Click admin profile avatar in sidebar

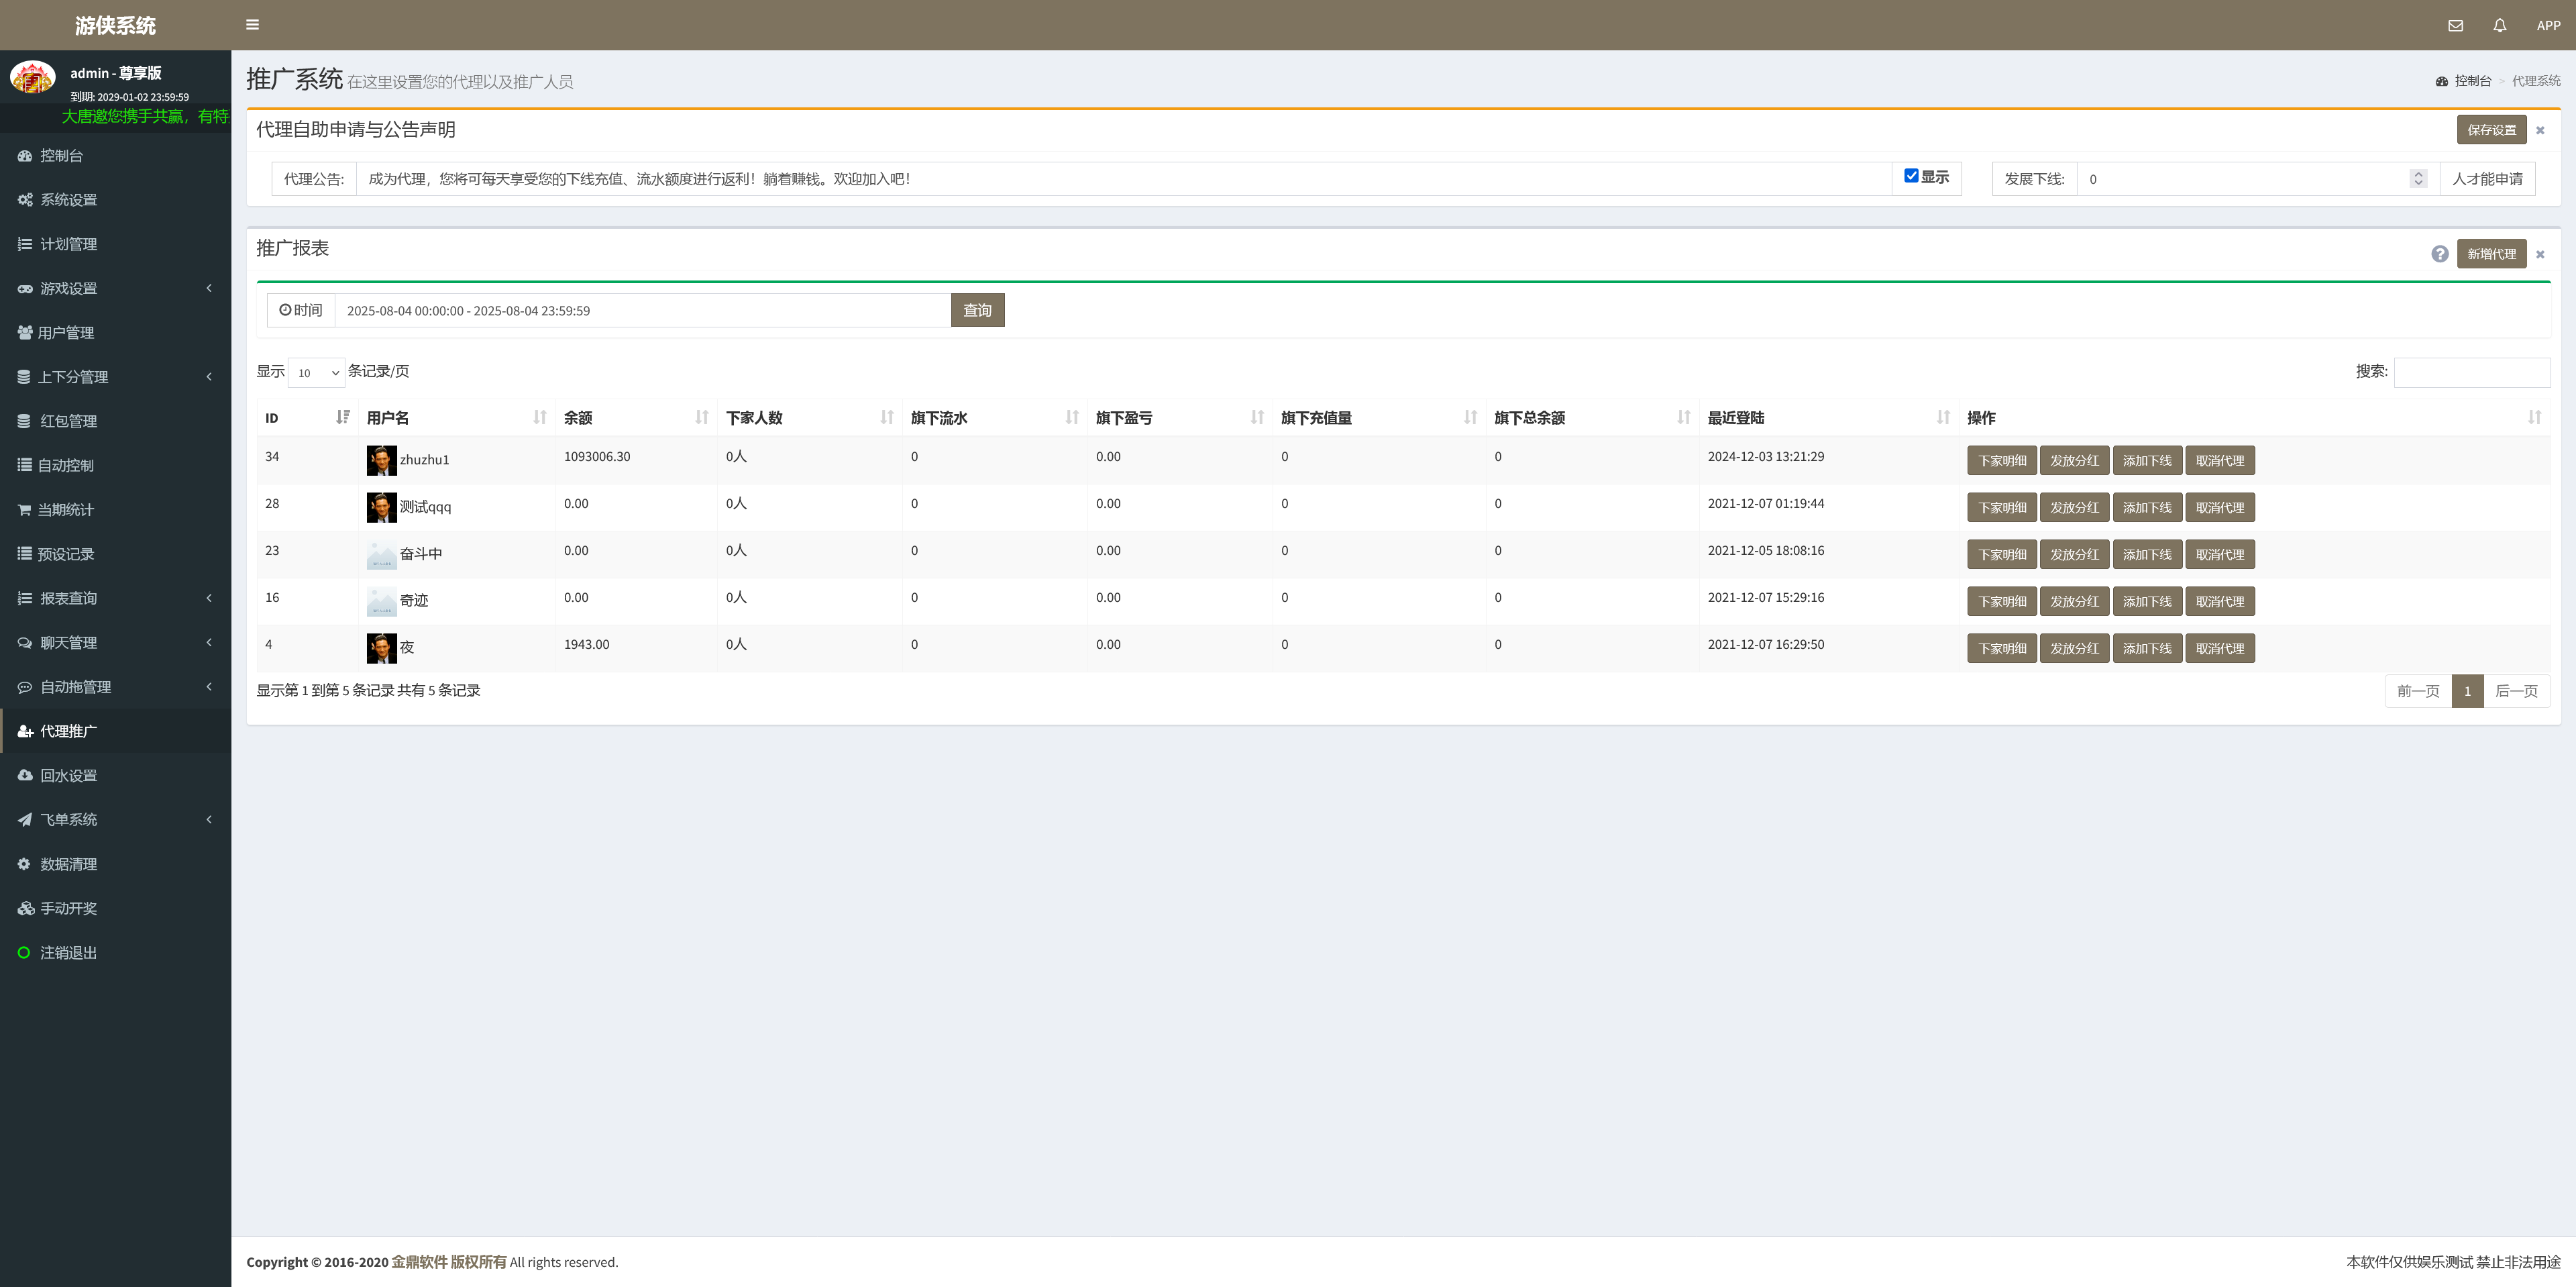33,77
